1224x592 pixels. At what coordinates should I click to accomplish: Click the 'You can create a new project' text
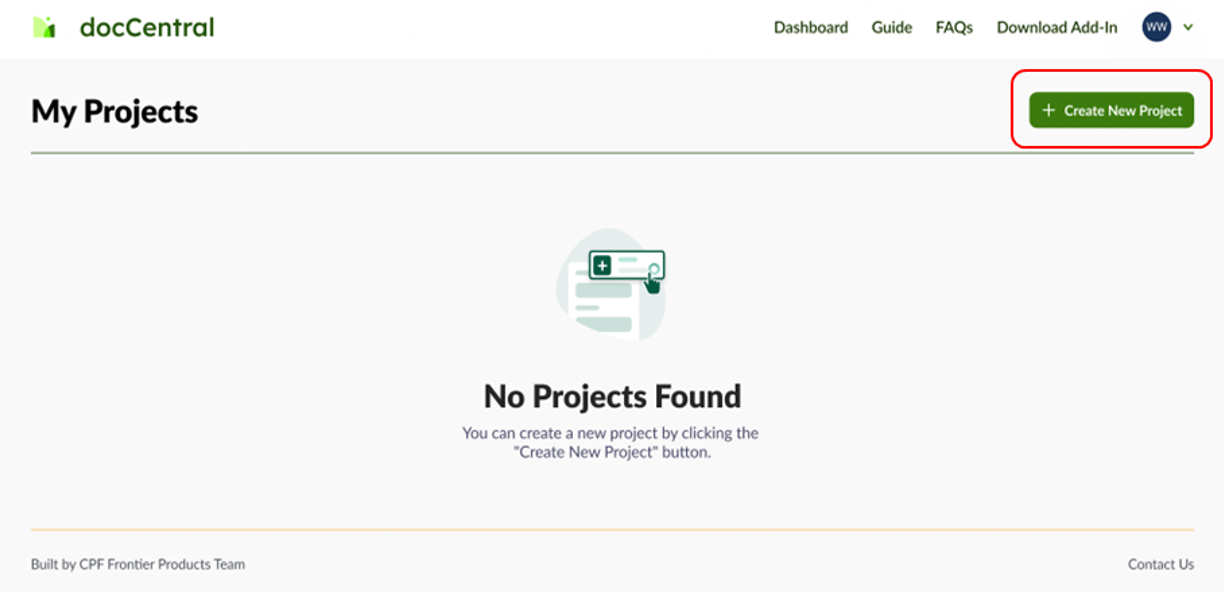click(x=610, y=433)
